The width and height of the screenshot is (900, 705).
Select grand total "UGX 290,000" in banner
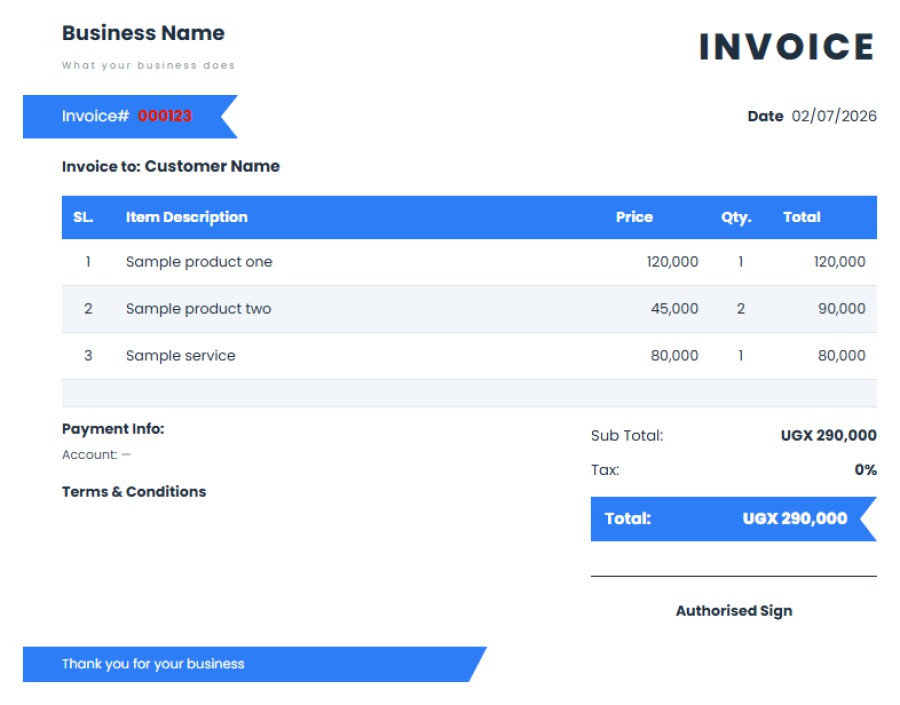[795, 518]
